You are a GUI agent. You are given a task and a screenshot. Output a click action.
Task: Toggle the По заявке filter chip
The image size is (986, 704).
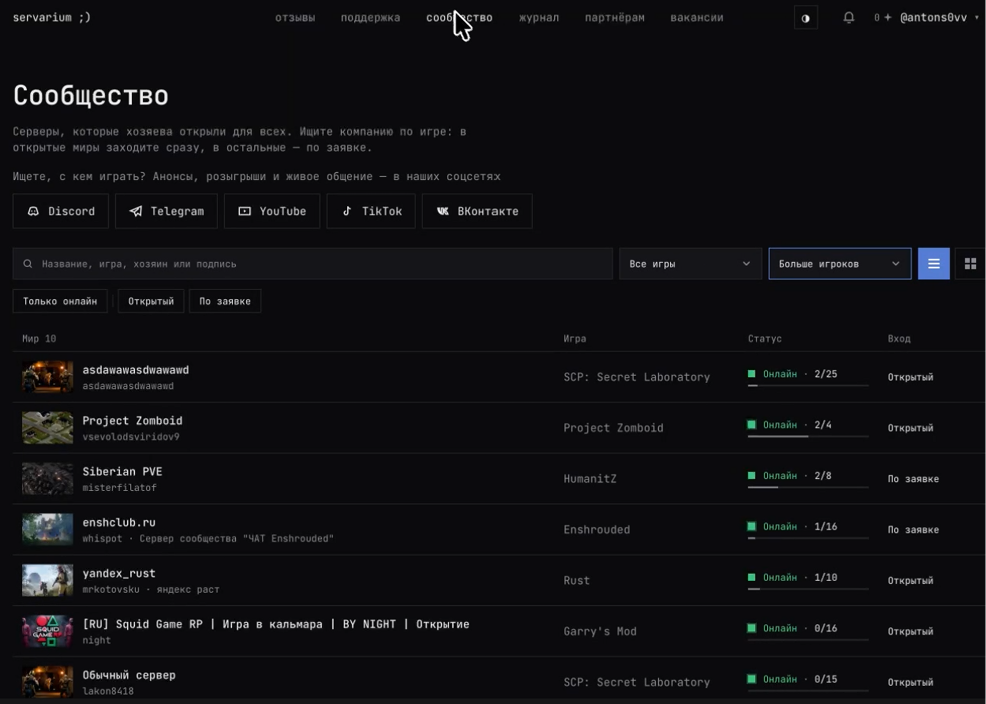(x=225, y=301)
